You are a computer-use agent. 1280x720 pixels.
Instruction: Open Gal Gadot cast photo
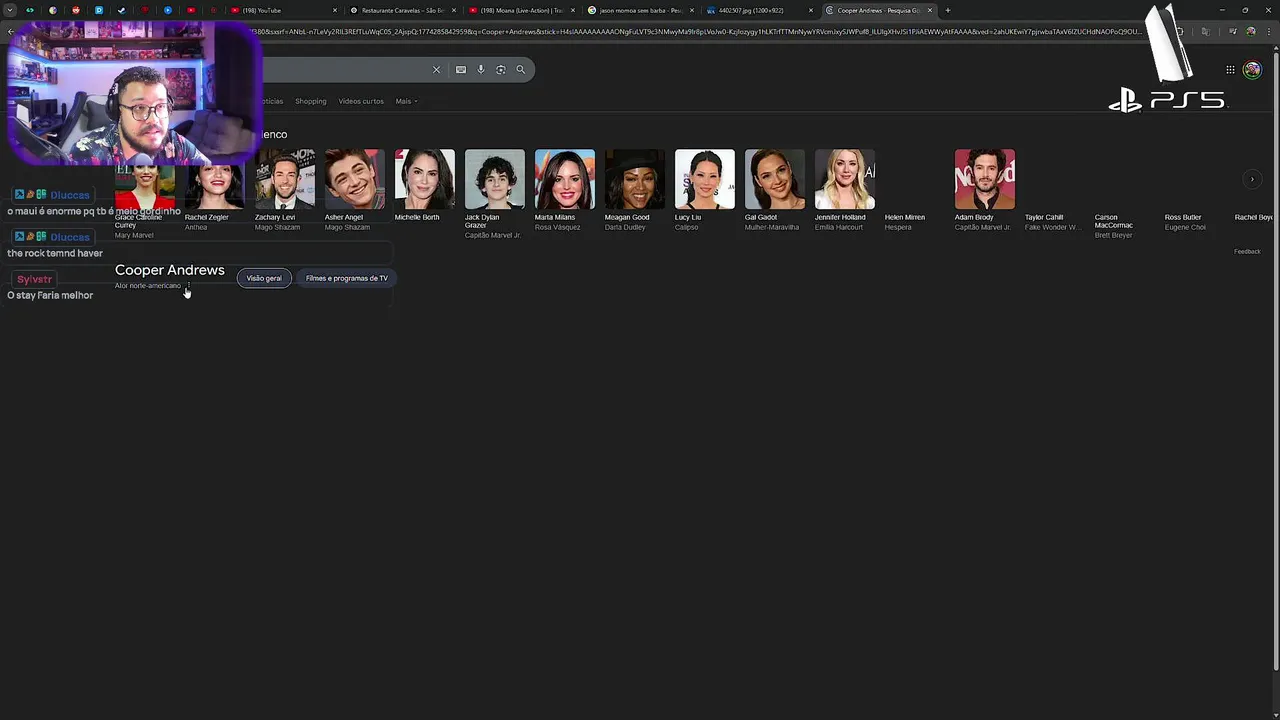tap(775, 179)
